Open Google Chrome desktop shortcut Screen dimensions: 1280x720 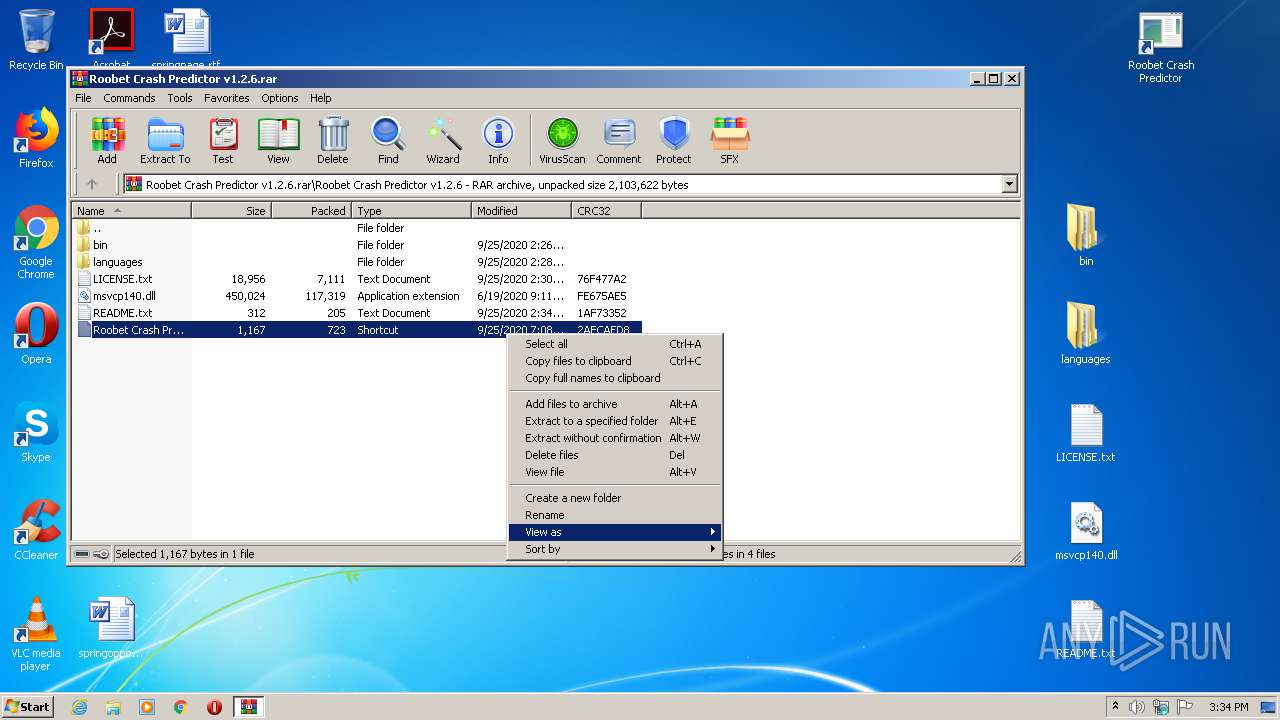pos(36,243)
